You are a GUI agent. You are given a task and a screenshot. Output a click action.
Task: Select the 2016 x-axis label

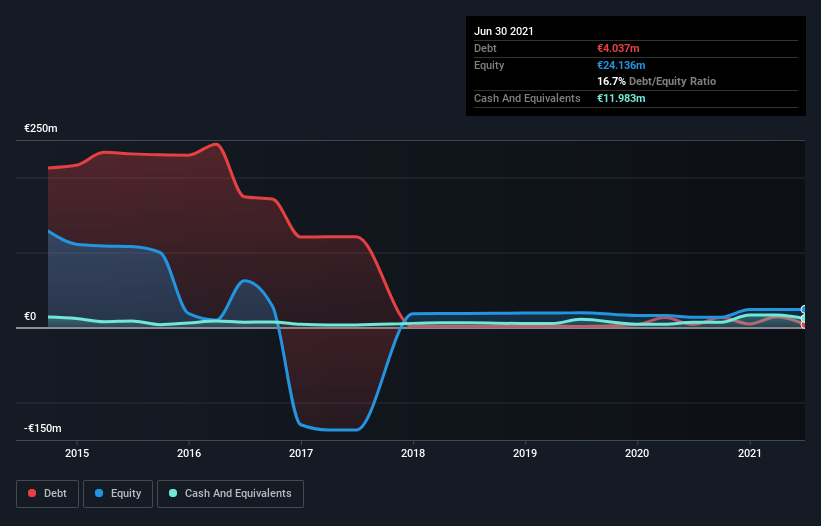(x=189, y=453)
